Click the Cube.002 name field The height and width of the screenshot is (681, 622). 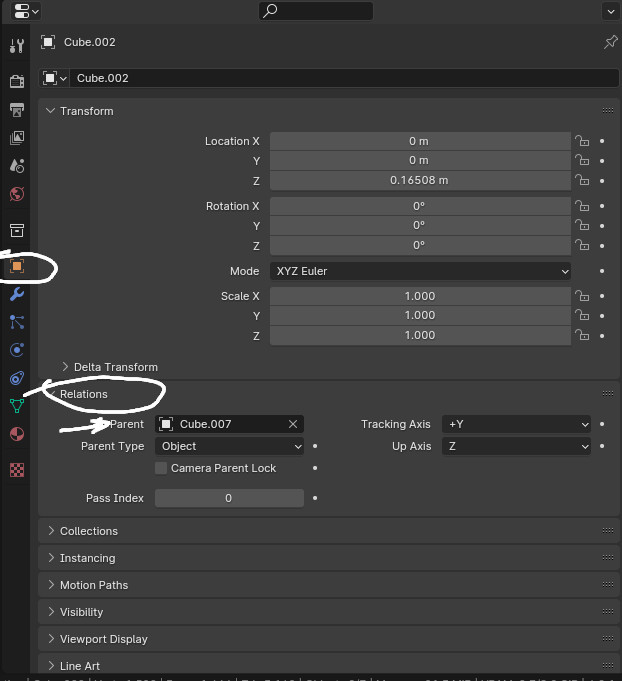tap(344, 78)
